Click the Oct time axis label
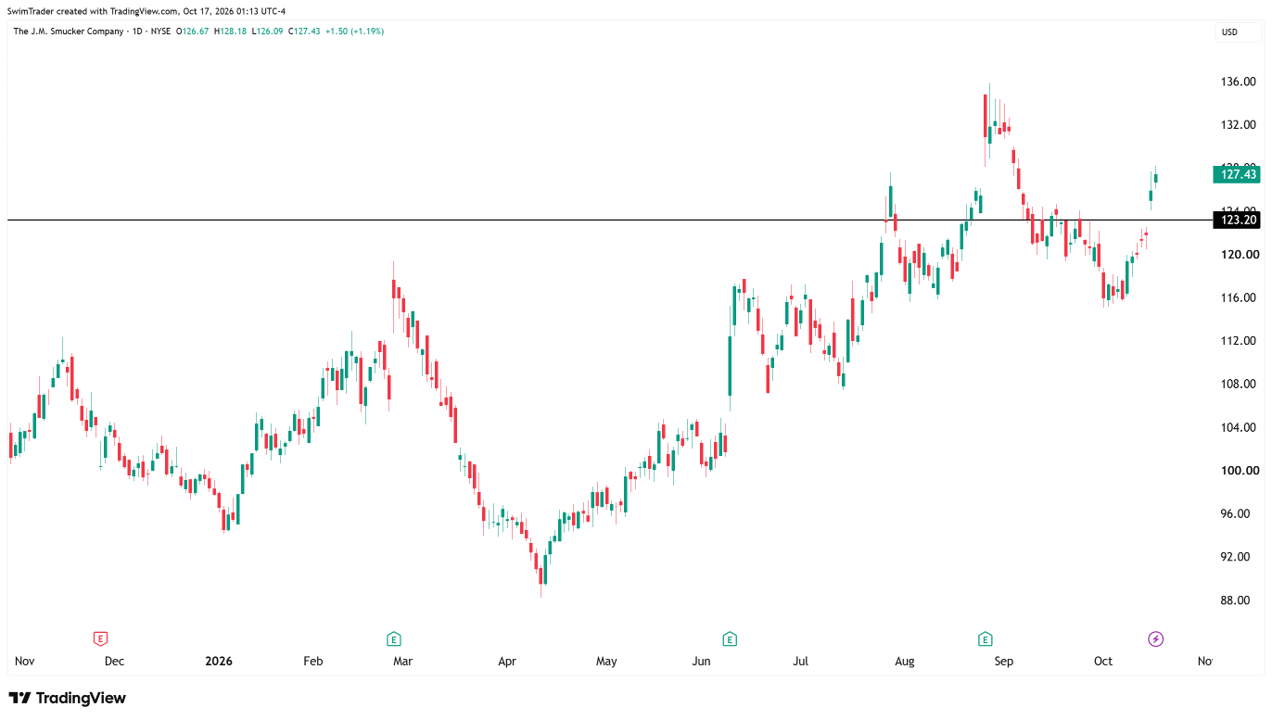1272x720 pixels. pyautogui.click(x=1103, y=661)
